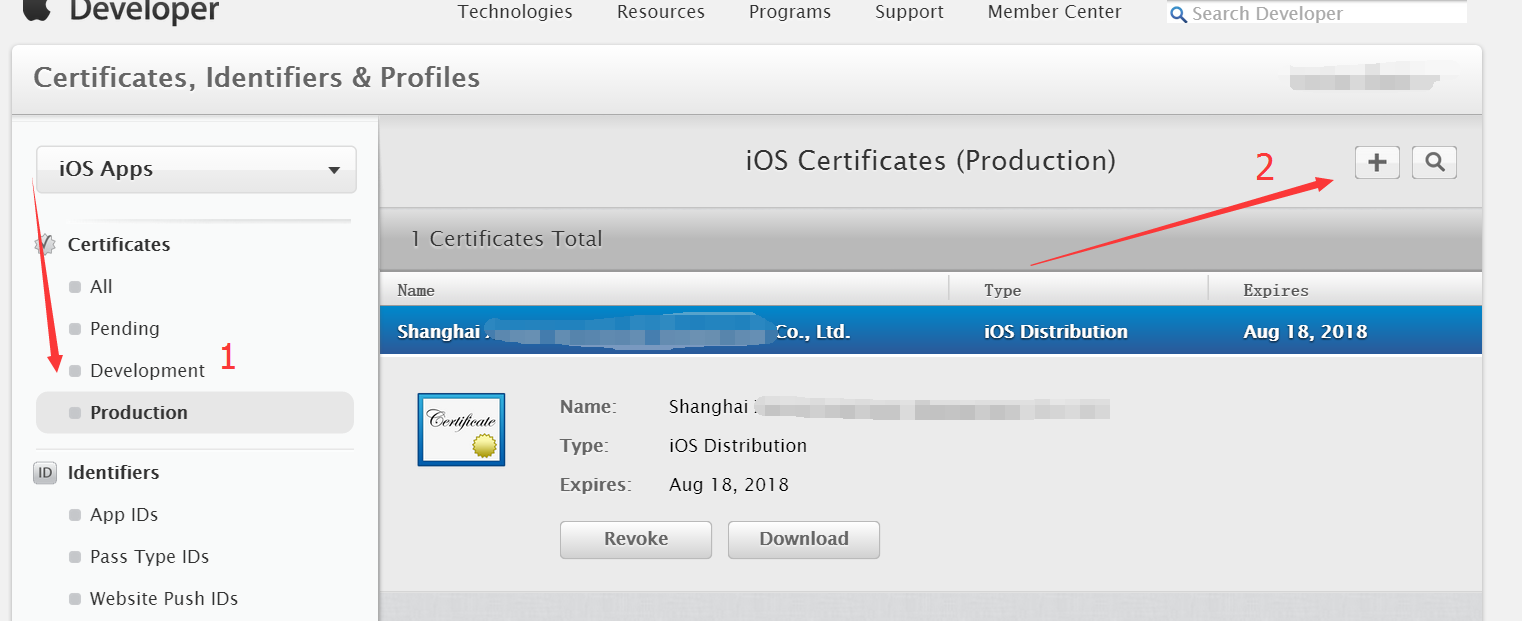
Task: Open Website Push IDs in sidebar
Action: 164,598
